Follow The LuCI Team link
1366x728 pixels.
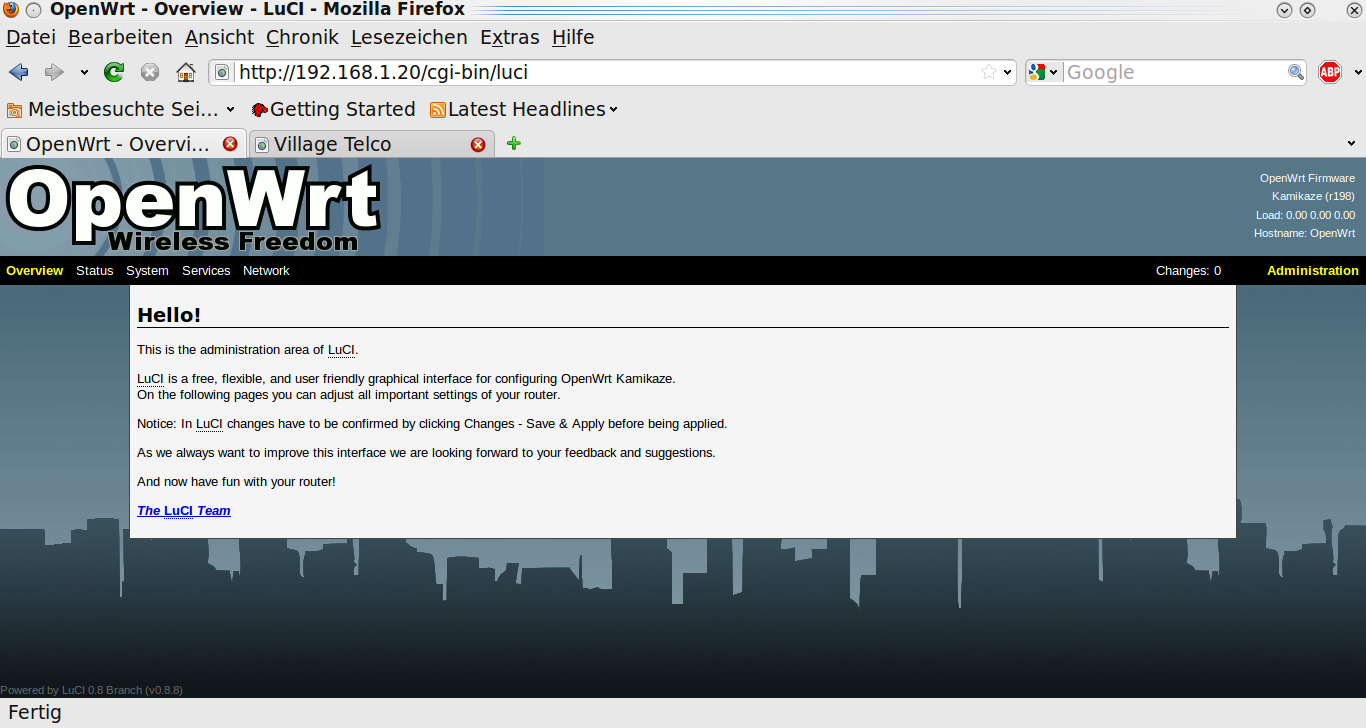(x=184, y=511)
